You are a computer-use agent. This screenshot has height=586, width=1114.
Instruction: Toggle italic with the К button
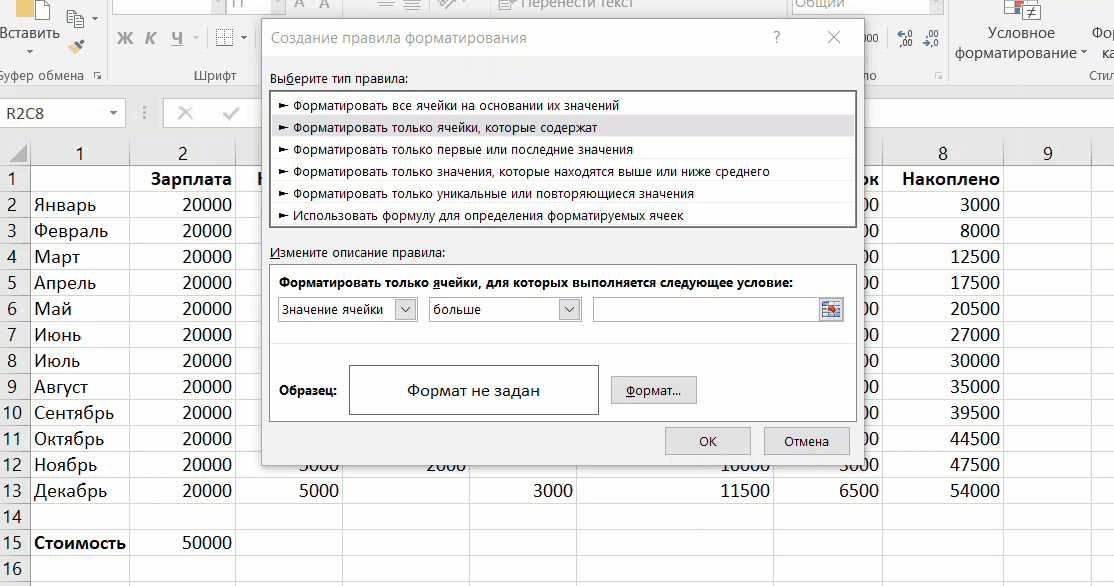[151, 38]
